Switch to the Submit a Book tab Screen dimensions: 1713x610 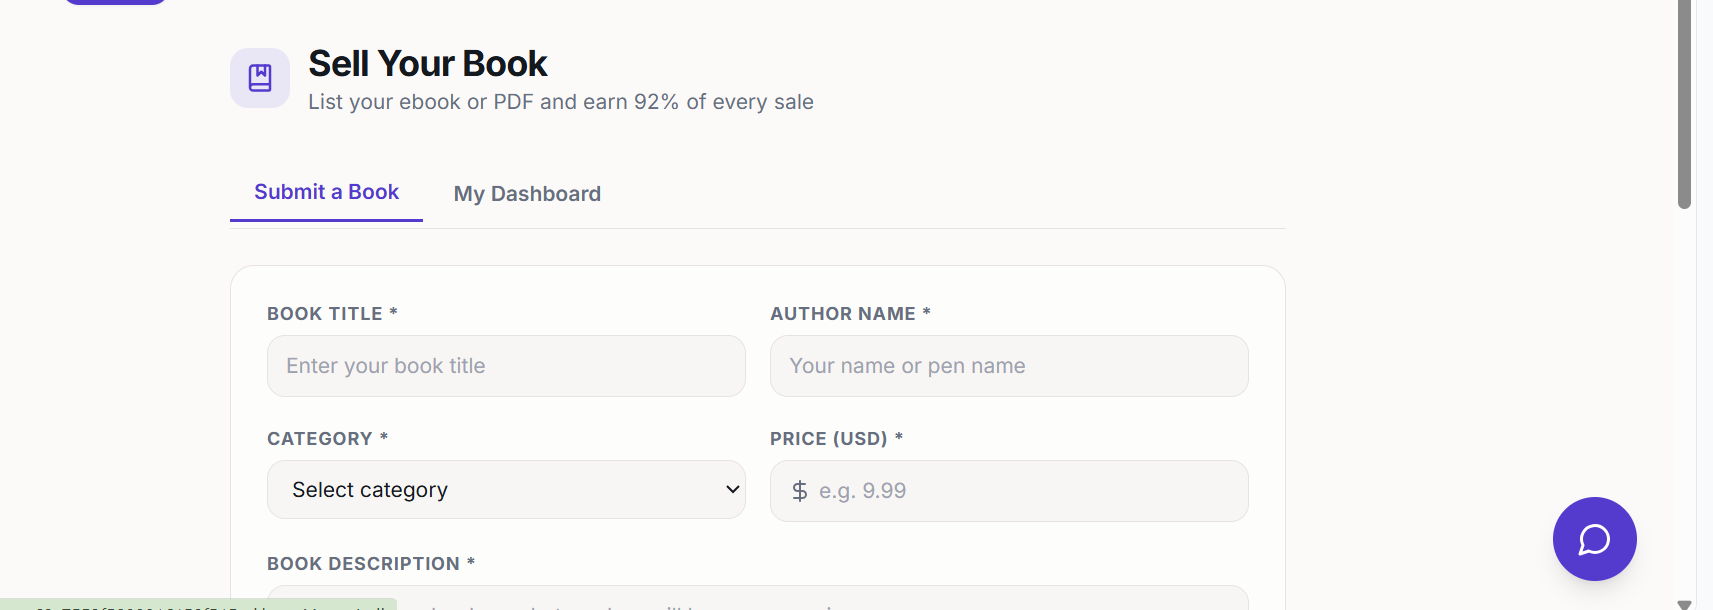click(326, 192)
